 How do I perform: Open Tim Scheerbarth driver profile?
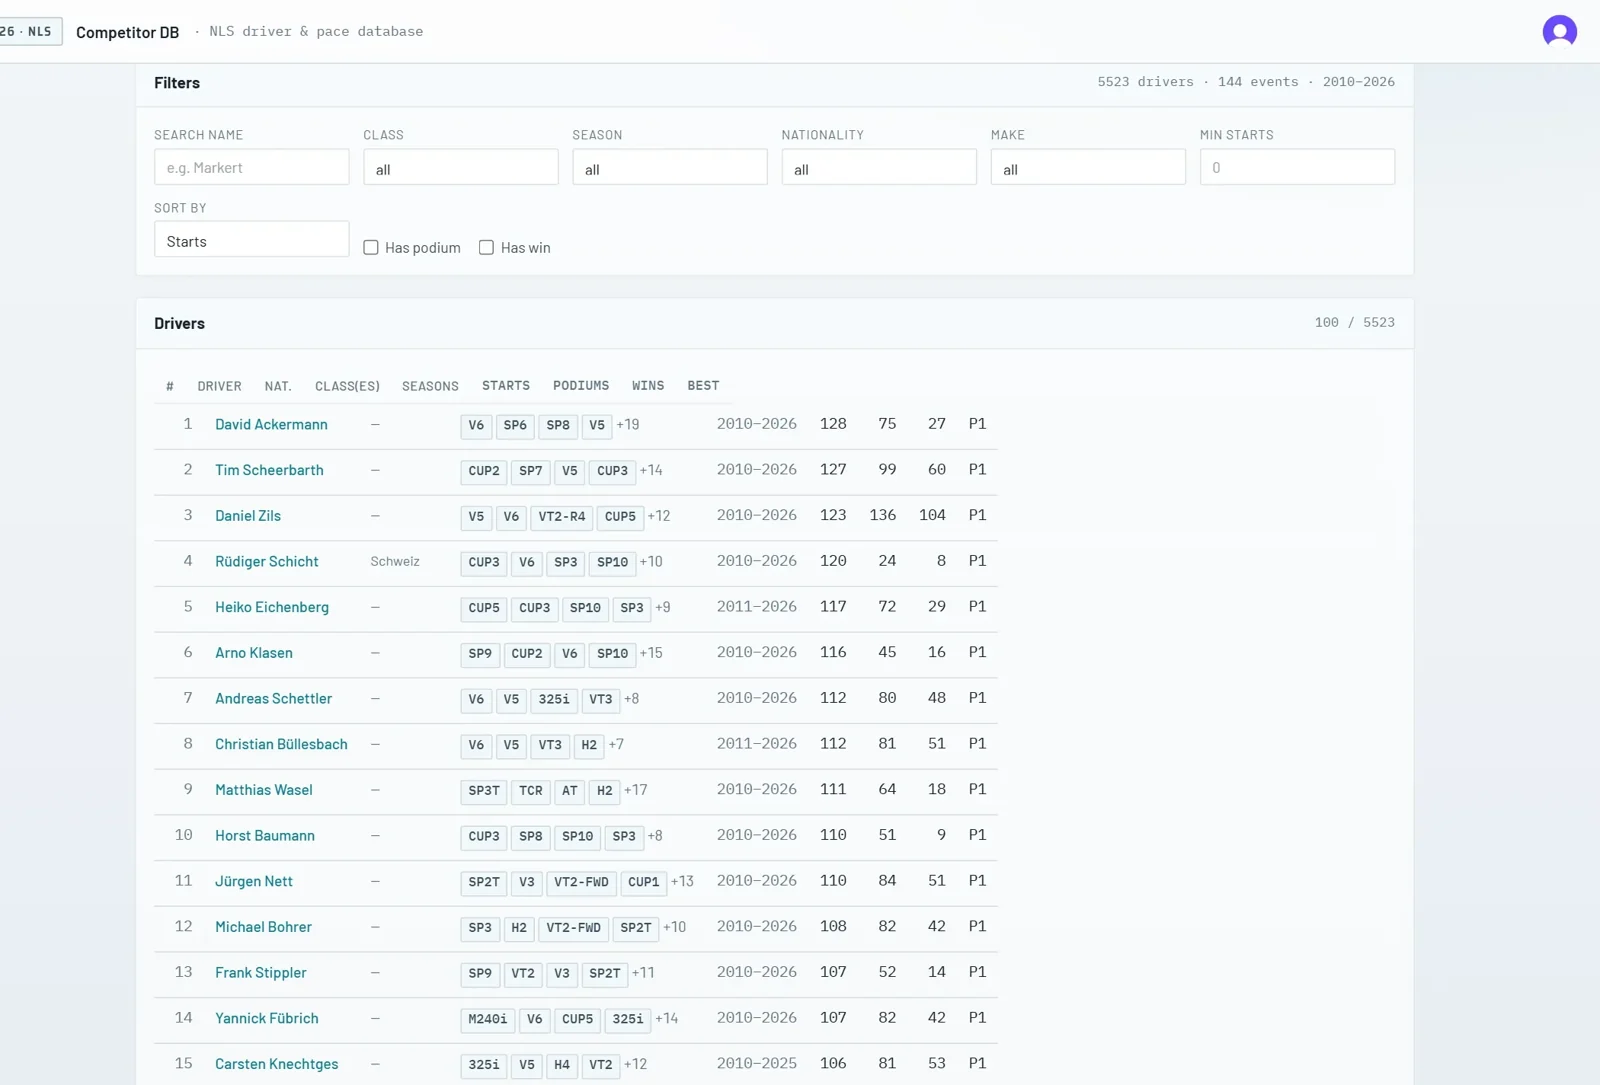[269, 470]
